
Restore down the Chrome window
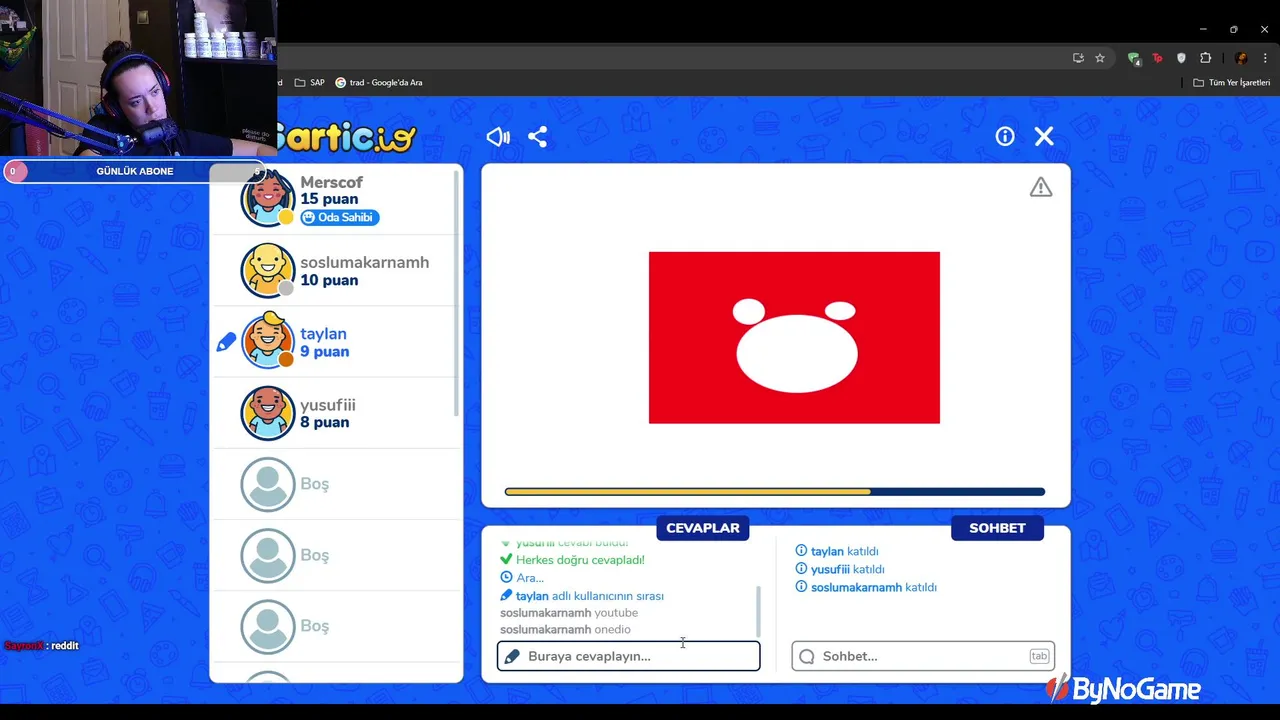tap(1233, 29)
